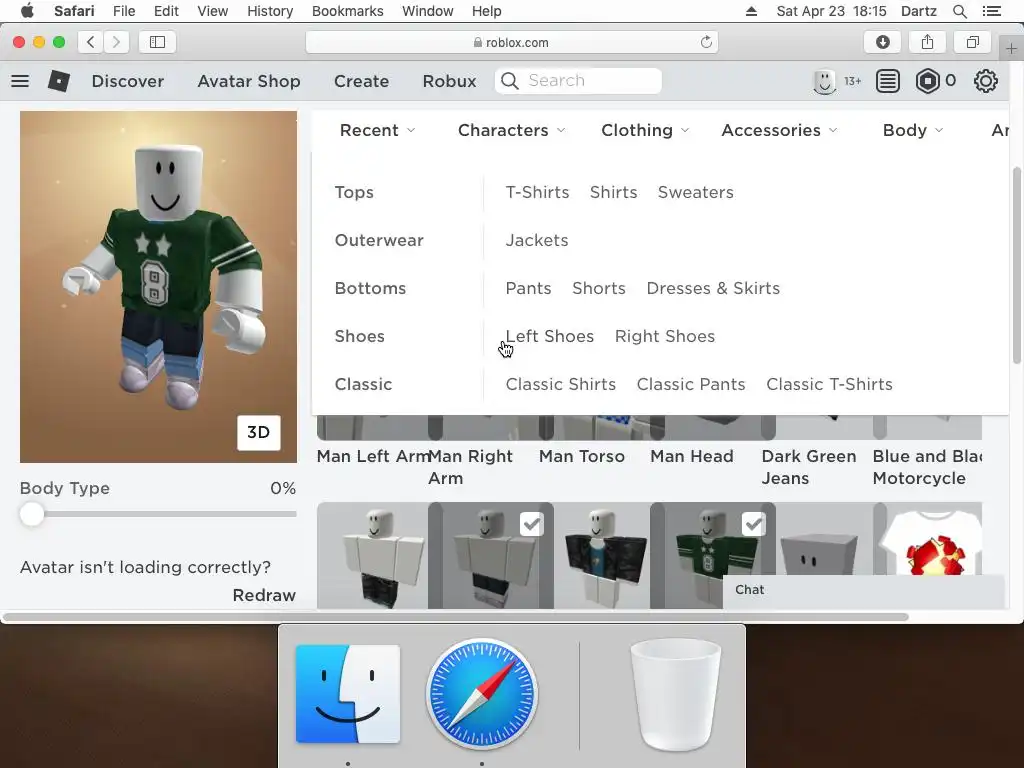The width and height of the screenshot is (1024, 768).
Task: Expand the Accessories category dropdown
Action: coord(779,131)
